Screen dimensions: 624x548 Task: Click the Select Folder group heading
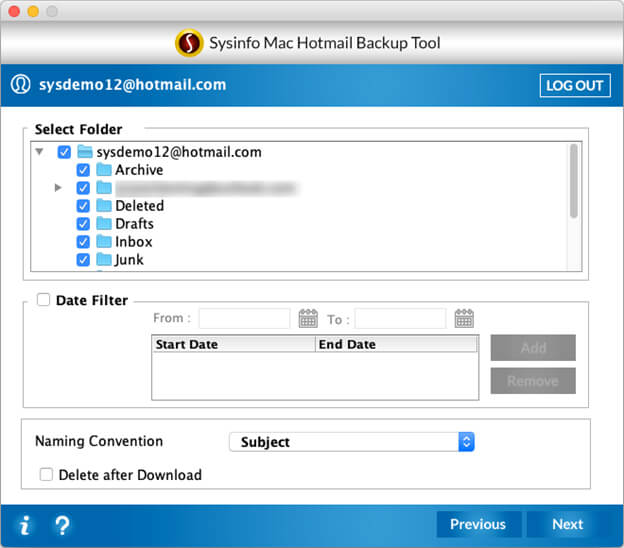point(78,129)
